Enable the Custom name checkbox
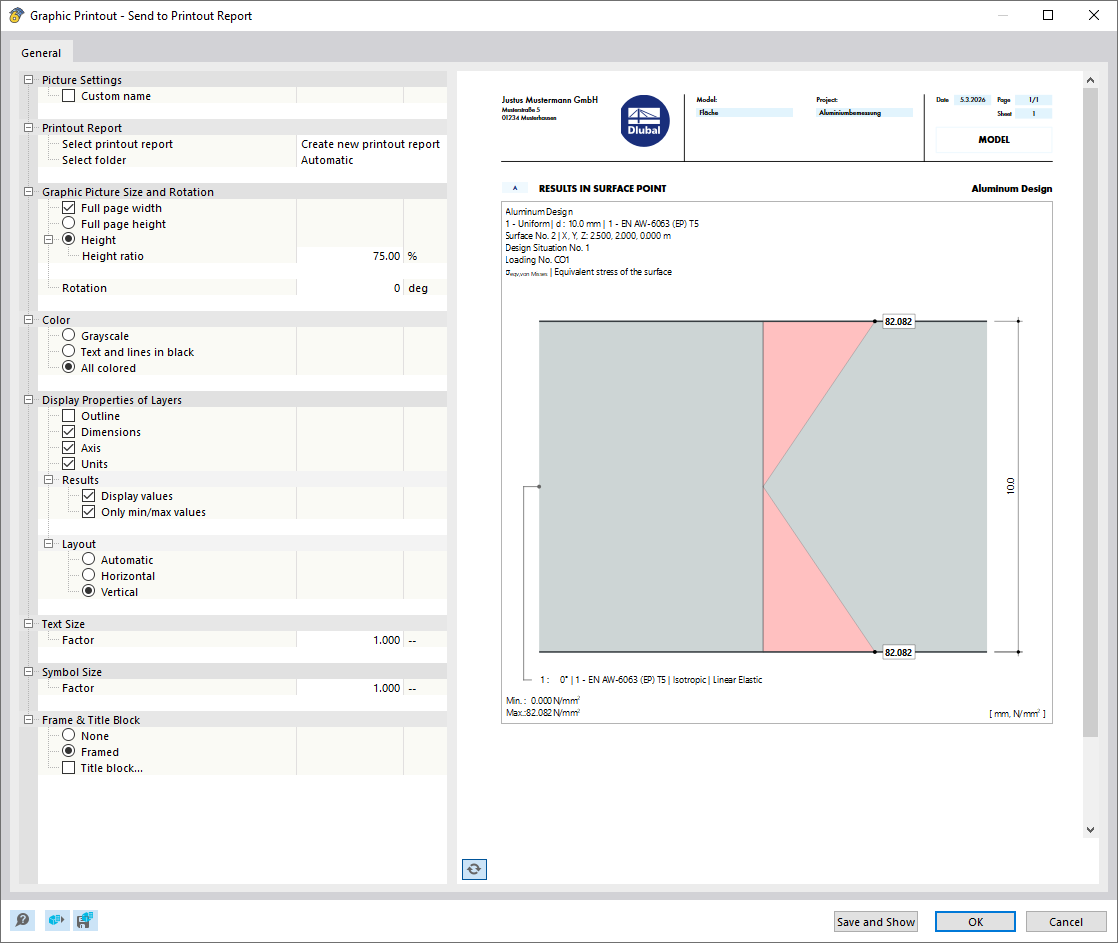 66,95
